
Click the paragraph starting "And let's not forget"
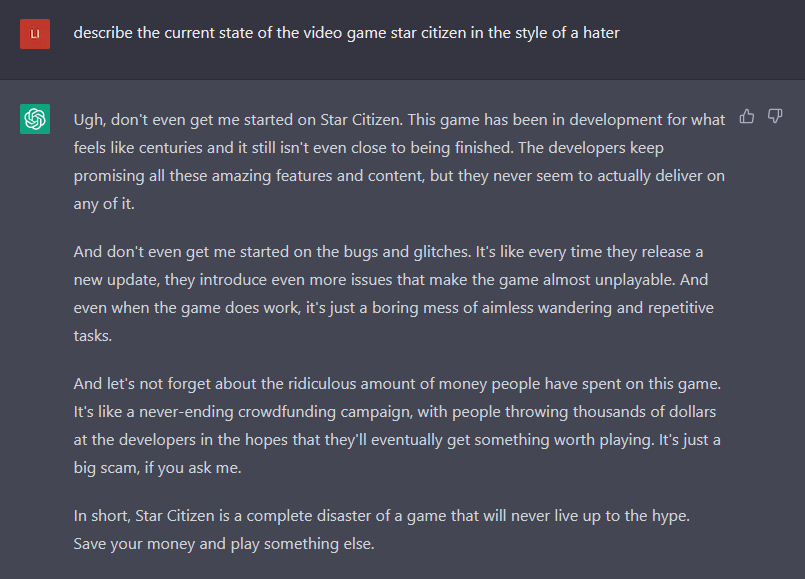pos(397,426)
